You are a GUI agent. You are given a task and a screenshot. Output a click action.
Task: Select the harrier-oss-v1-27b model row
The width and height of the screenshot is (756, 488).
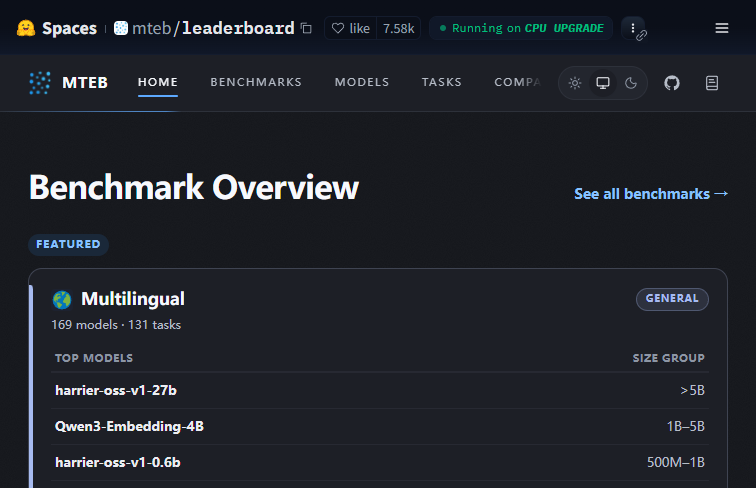[x=380, y=391]
